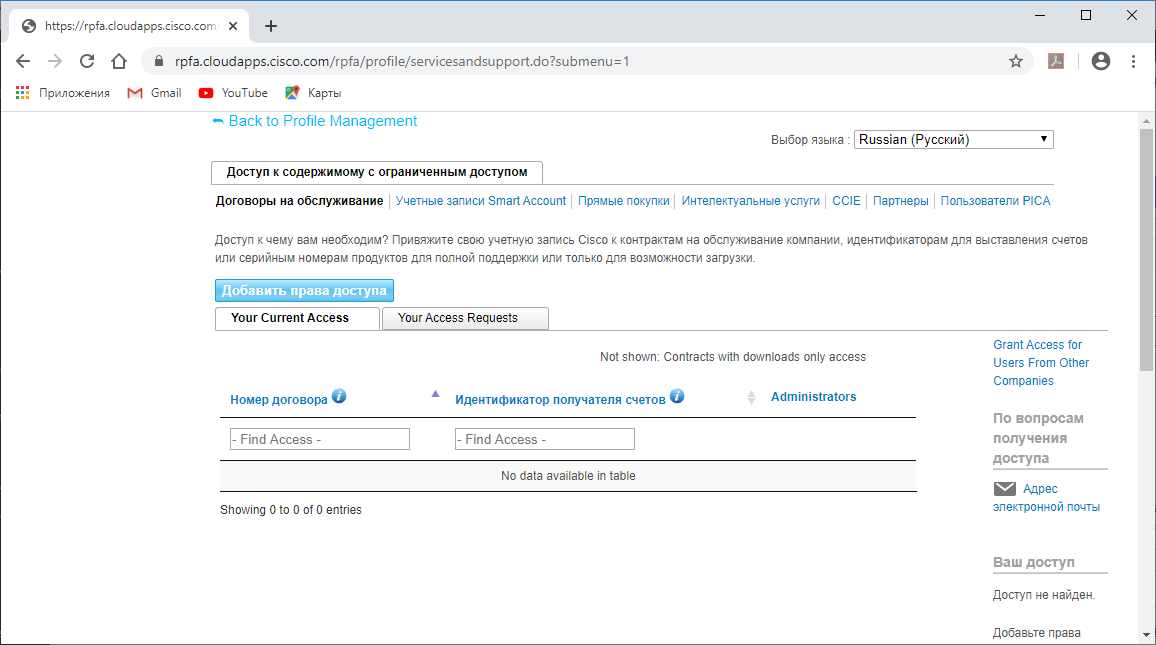The width and height of the screenshot is (1156, 645).
Task: Open Пользователи PICA section
Action: 995,201
